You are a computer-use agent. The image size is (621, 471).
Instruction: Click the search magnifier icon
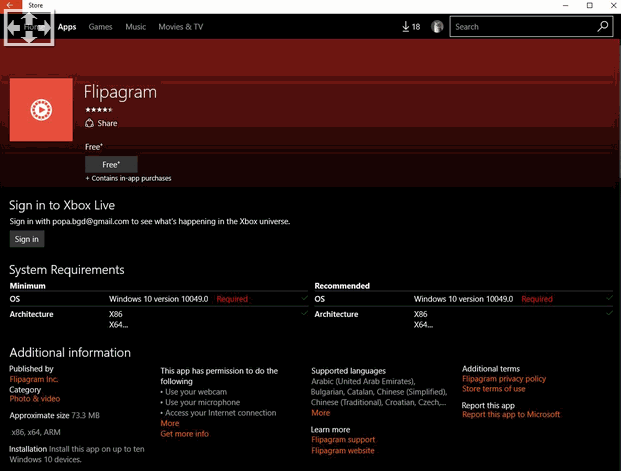coord(602,27)
